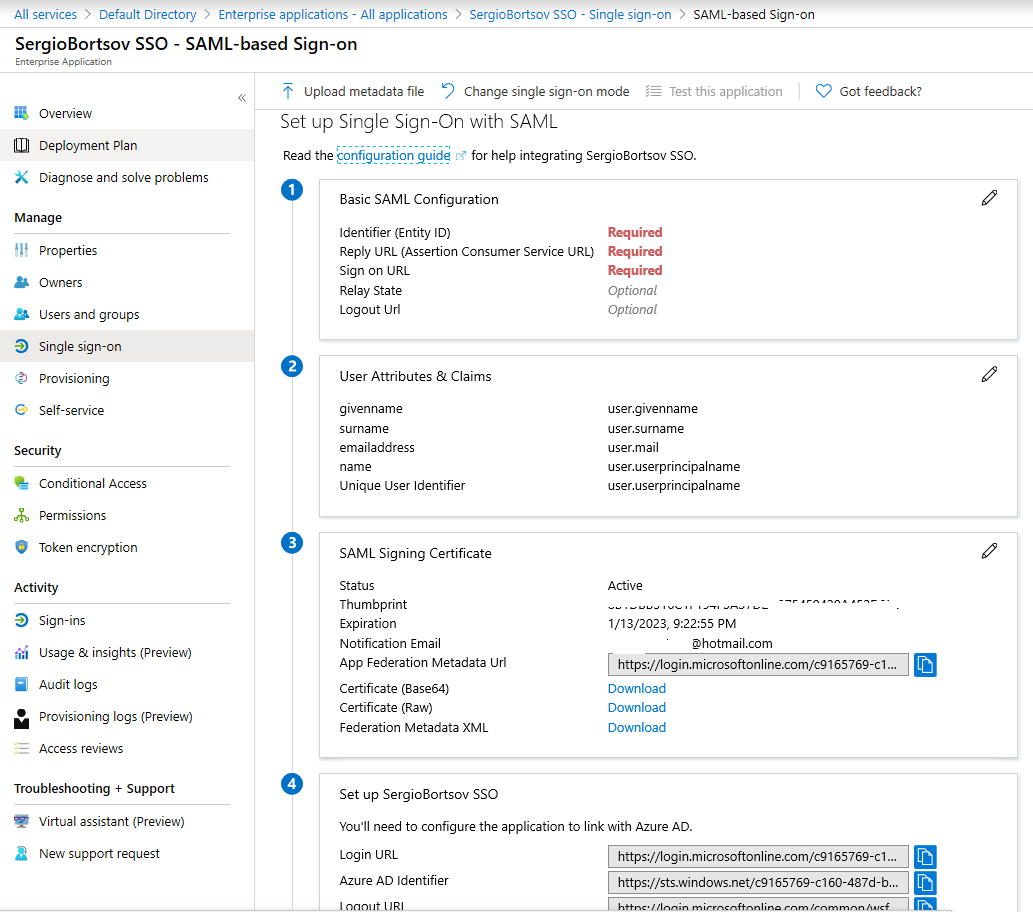The image size is (1033, 912).
Task: Edit the Basic SAML Configuration pencil icon
Action: pos(989,198)
